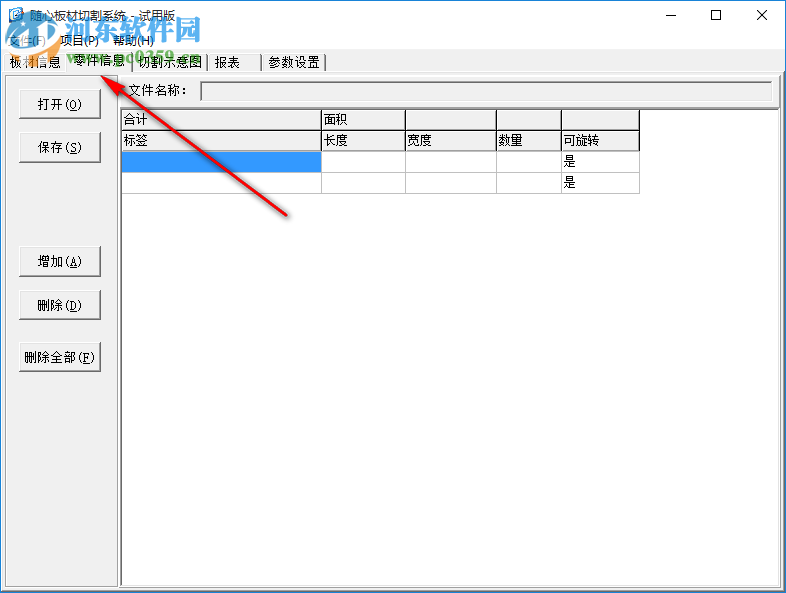Minimize the application window

click(x=671, y=16)
